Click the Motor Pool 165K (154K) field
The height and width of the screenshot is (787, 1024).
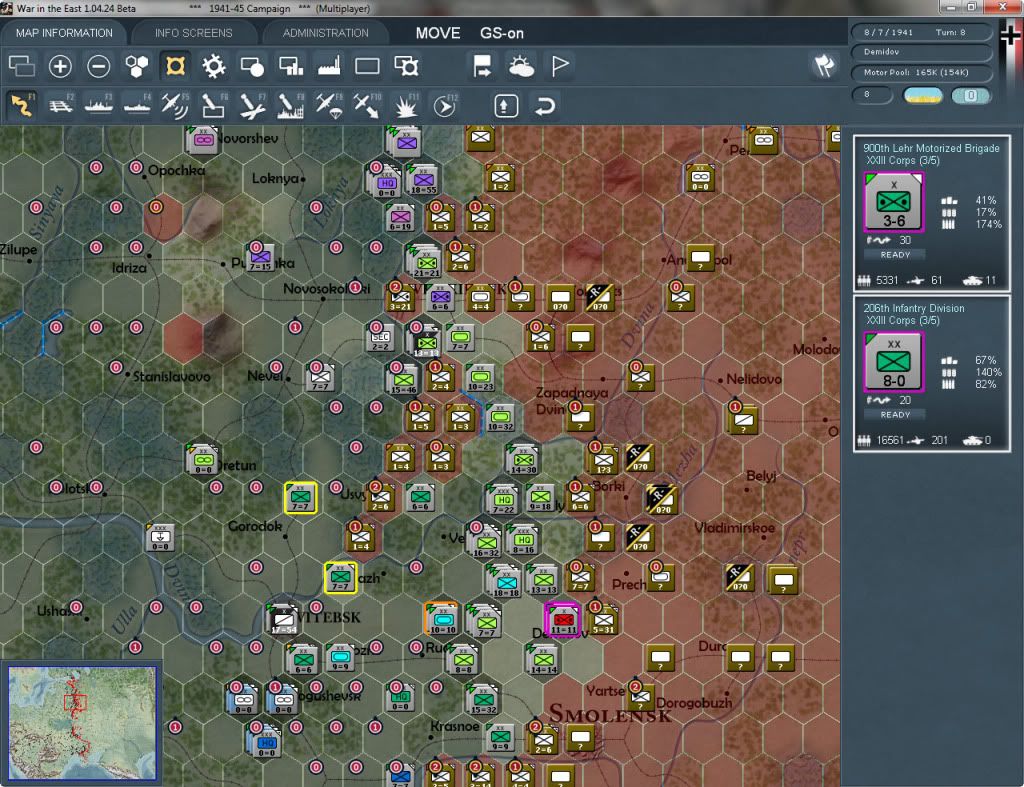click(x=920, y=72)
